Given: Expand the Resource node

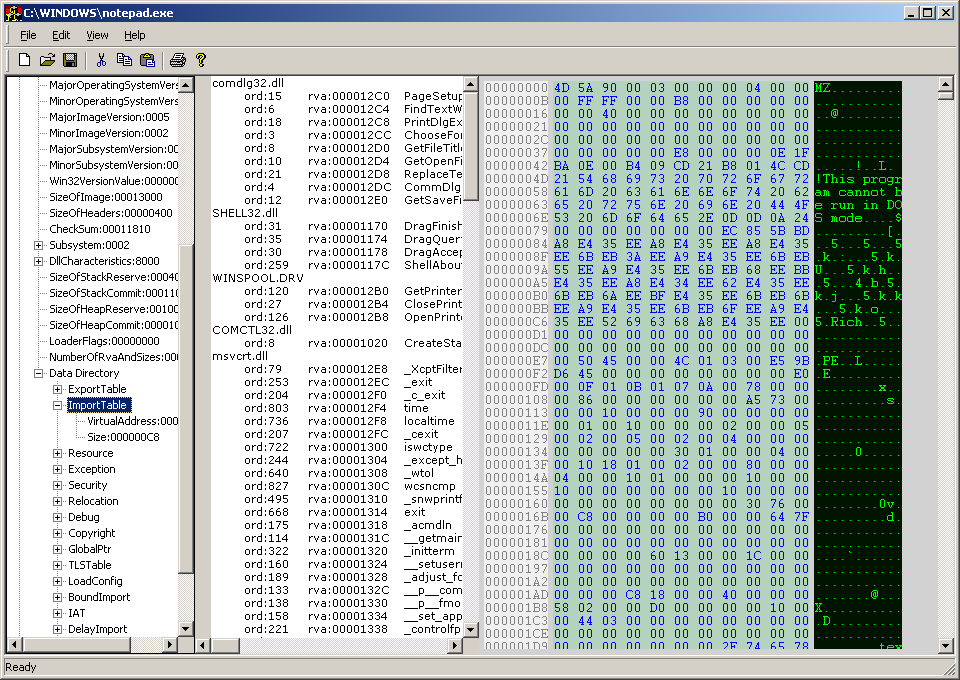Looking at the screenshot, I should 58,454.
